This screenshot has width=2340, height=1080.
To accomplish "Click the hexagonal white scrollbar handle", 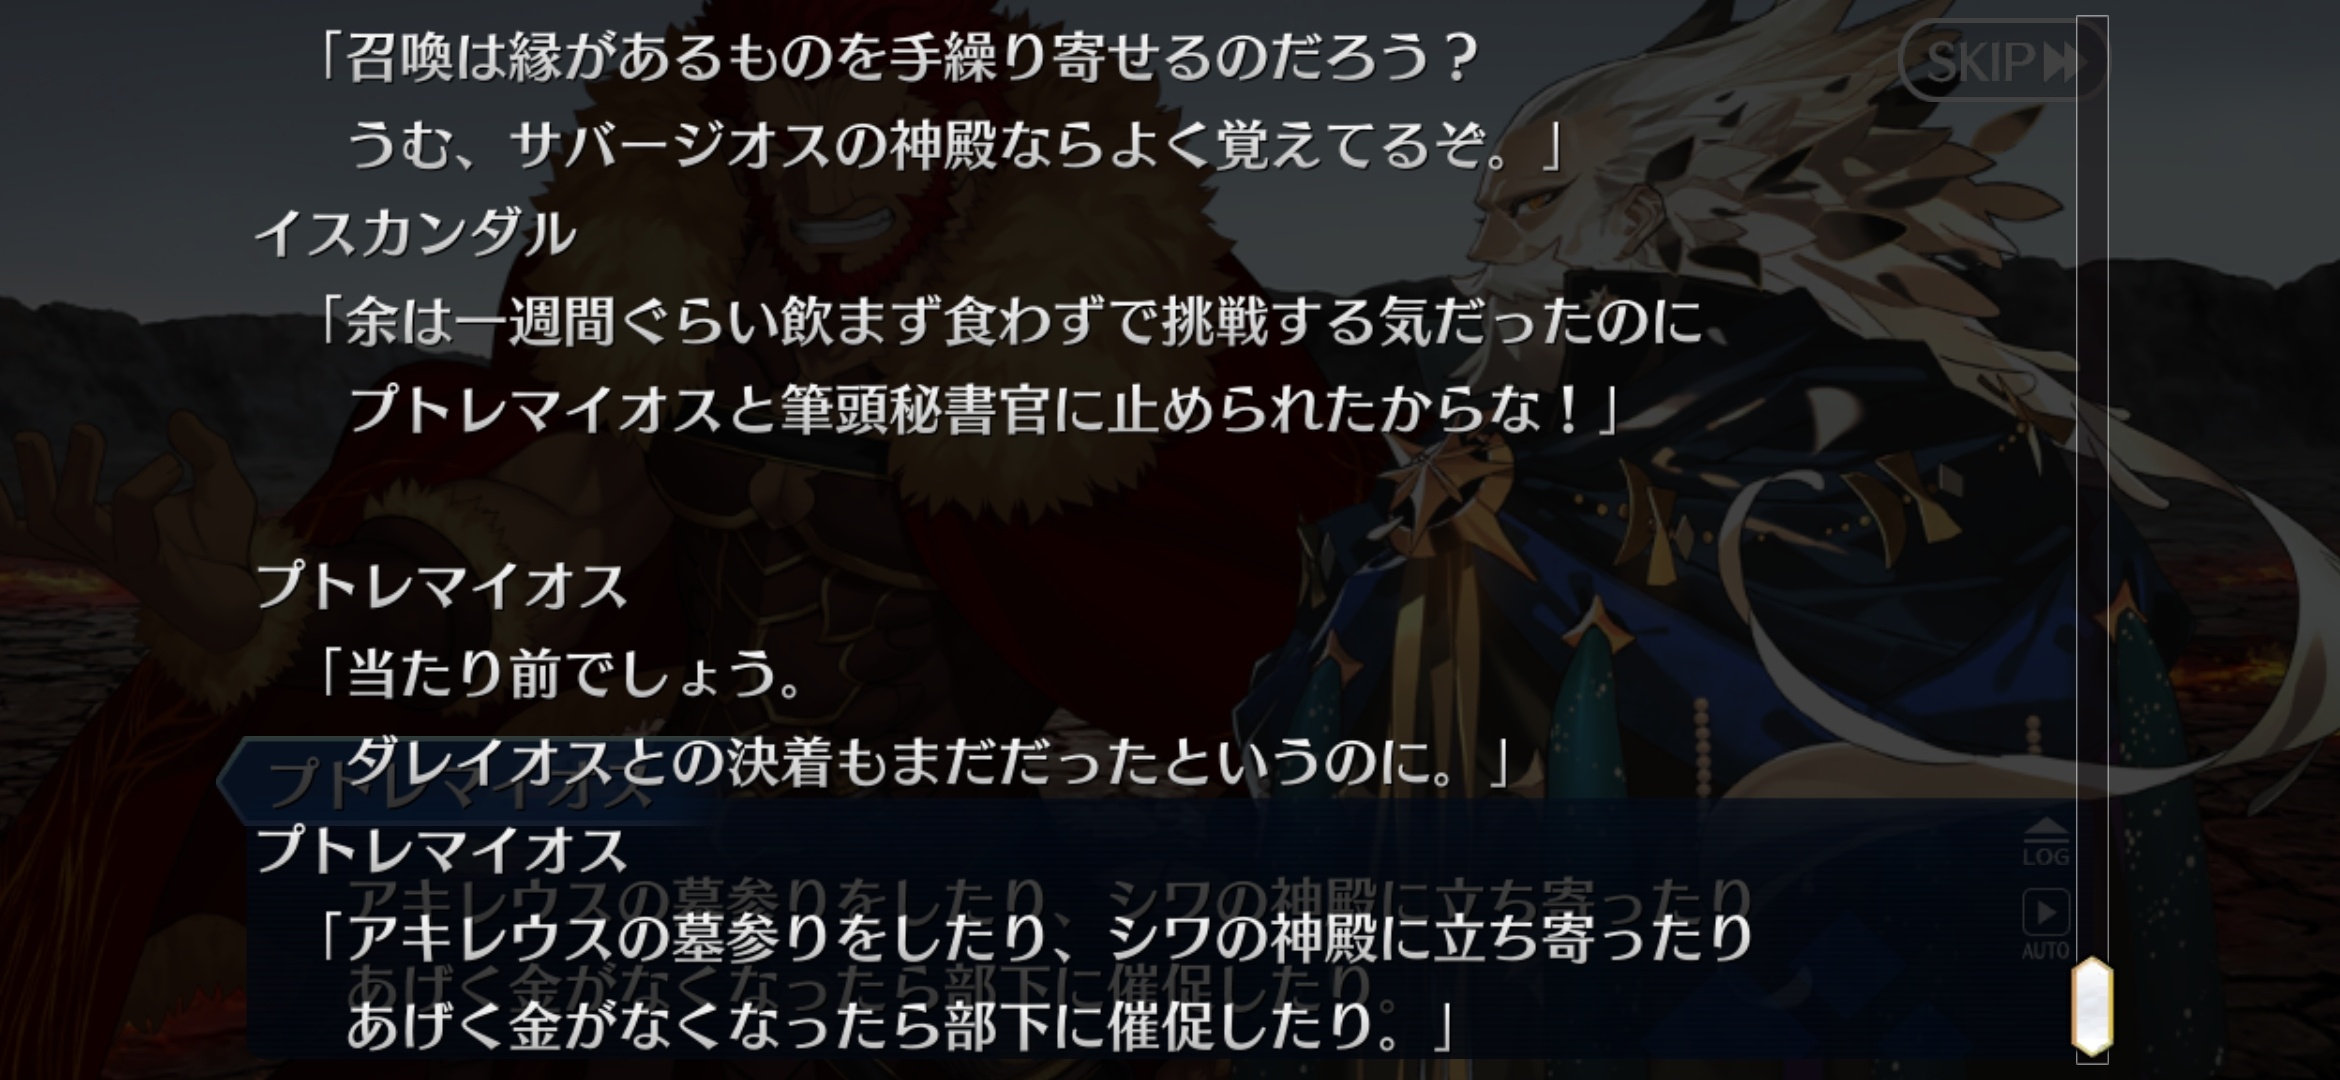I will pyautogui.click(x=2092, y=1007).
